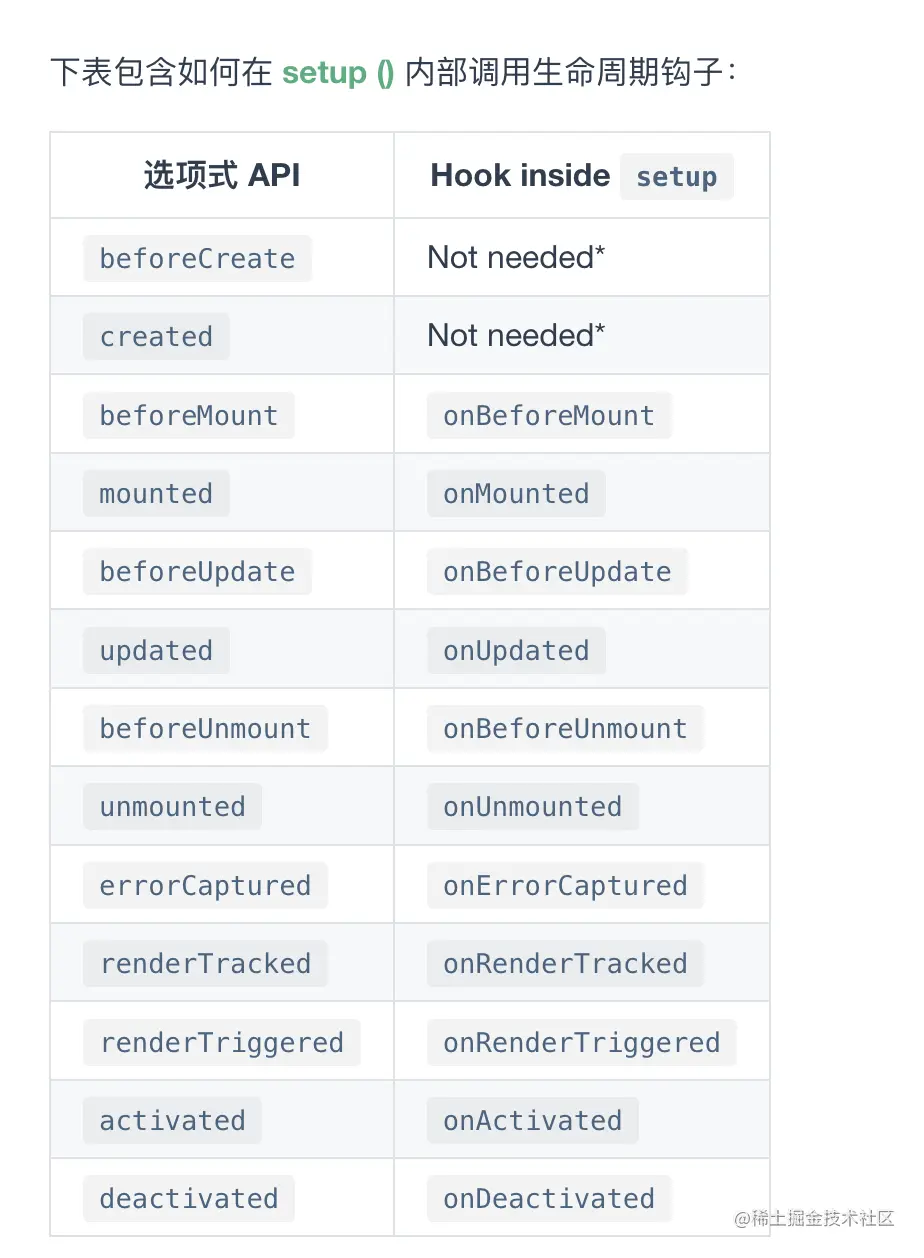924x1258 pixels.
Task: Select the beforeUnmount option tag
Action: point(205,729)
